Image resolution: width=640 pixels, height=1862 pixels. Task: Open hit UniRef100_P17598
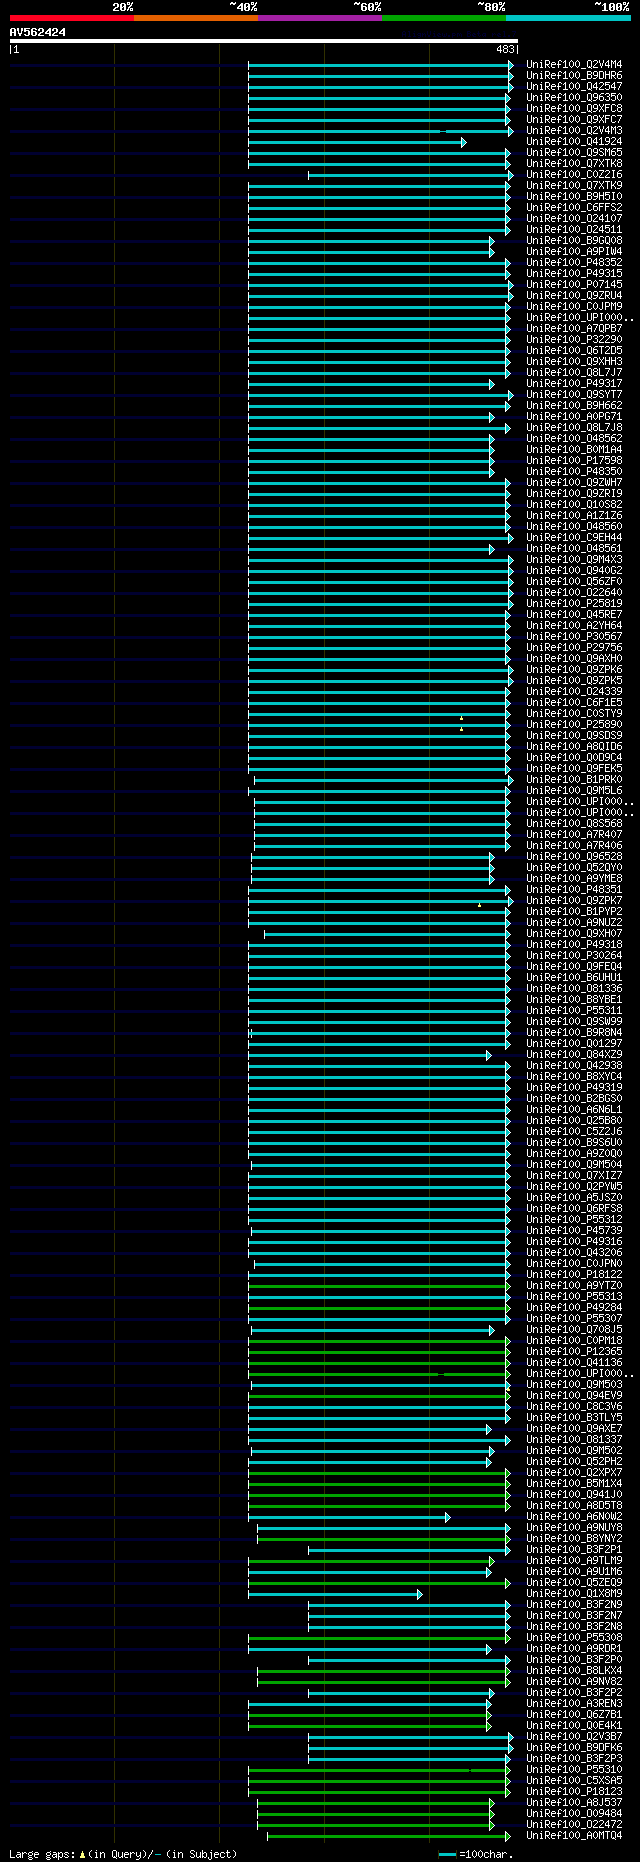tap(574, 461)
